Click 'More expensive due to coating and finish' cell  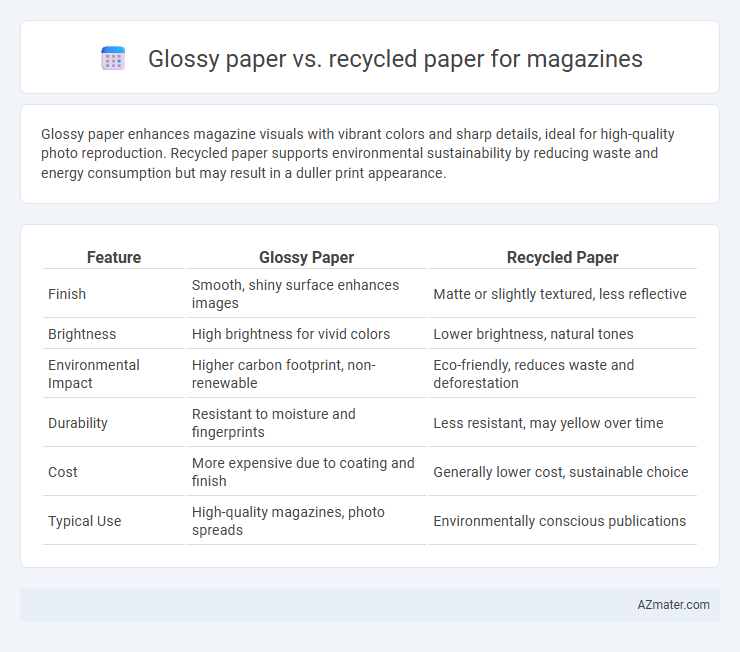point(306,472)
